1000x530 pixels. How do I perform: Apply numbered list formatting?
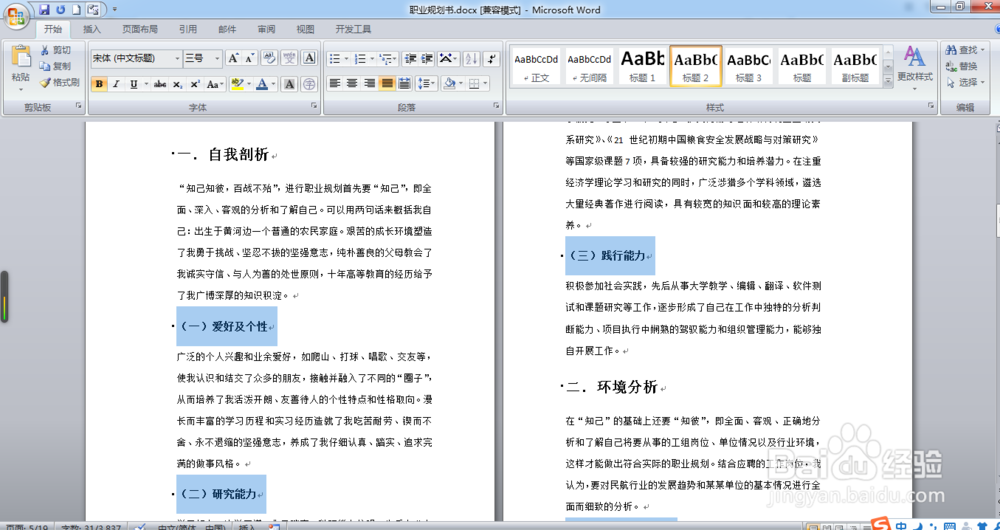360,59
